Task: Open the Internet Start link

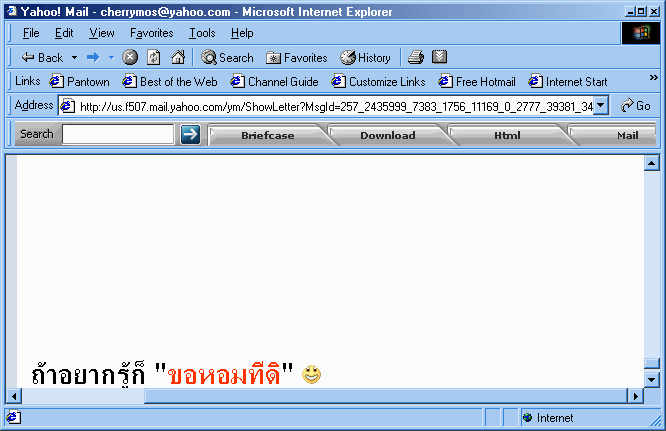Action: pos(568,82)
